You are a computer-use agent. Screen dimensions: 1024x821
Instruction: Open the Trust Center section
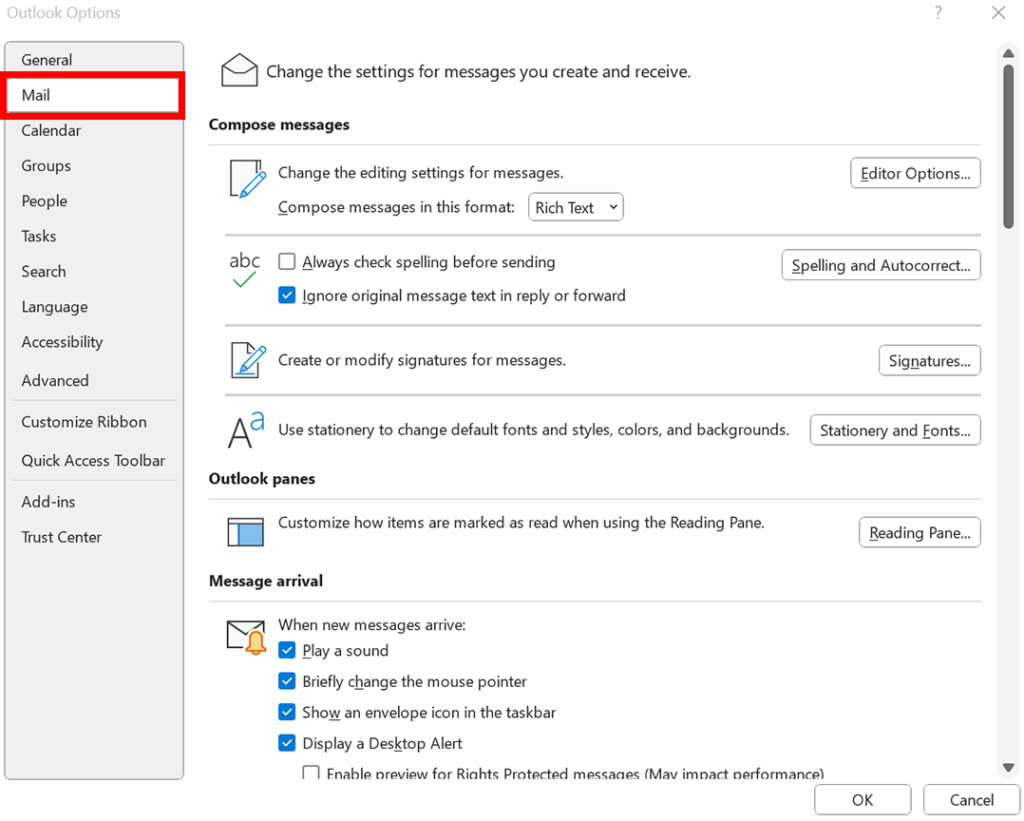[x=61, y=537]
